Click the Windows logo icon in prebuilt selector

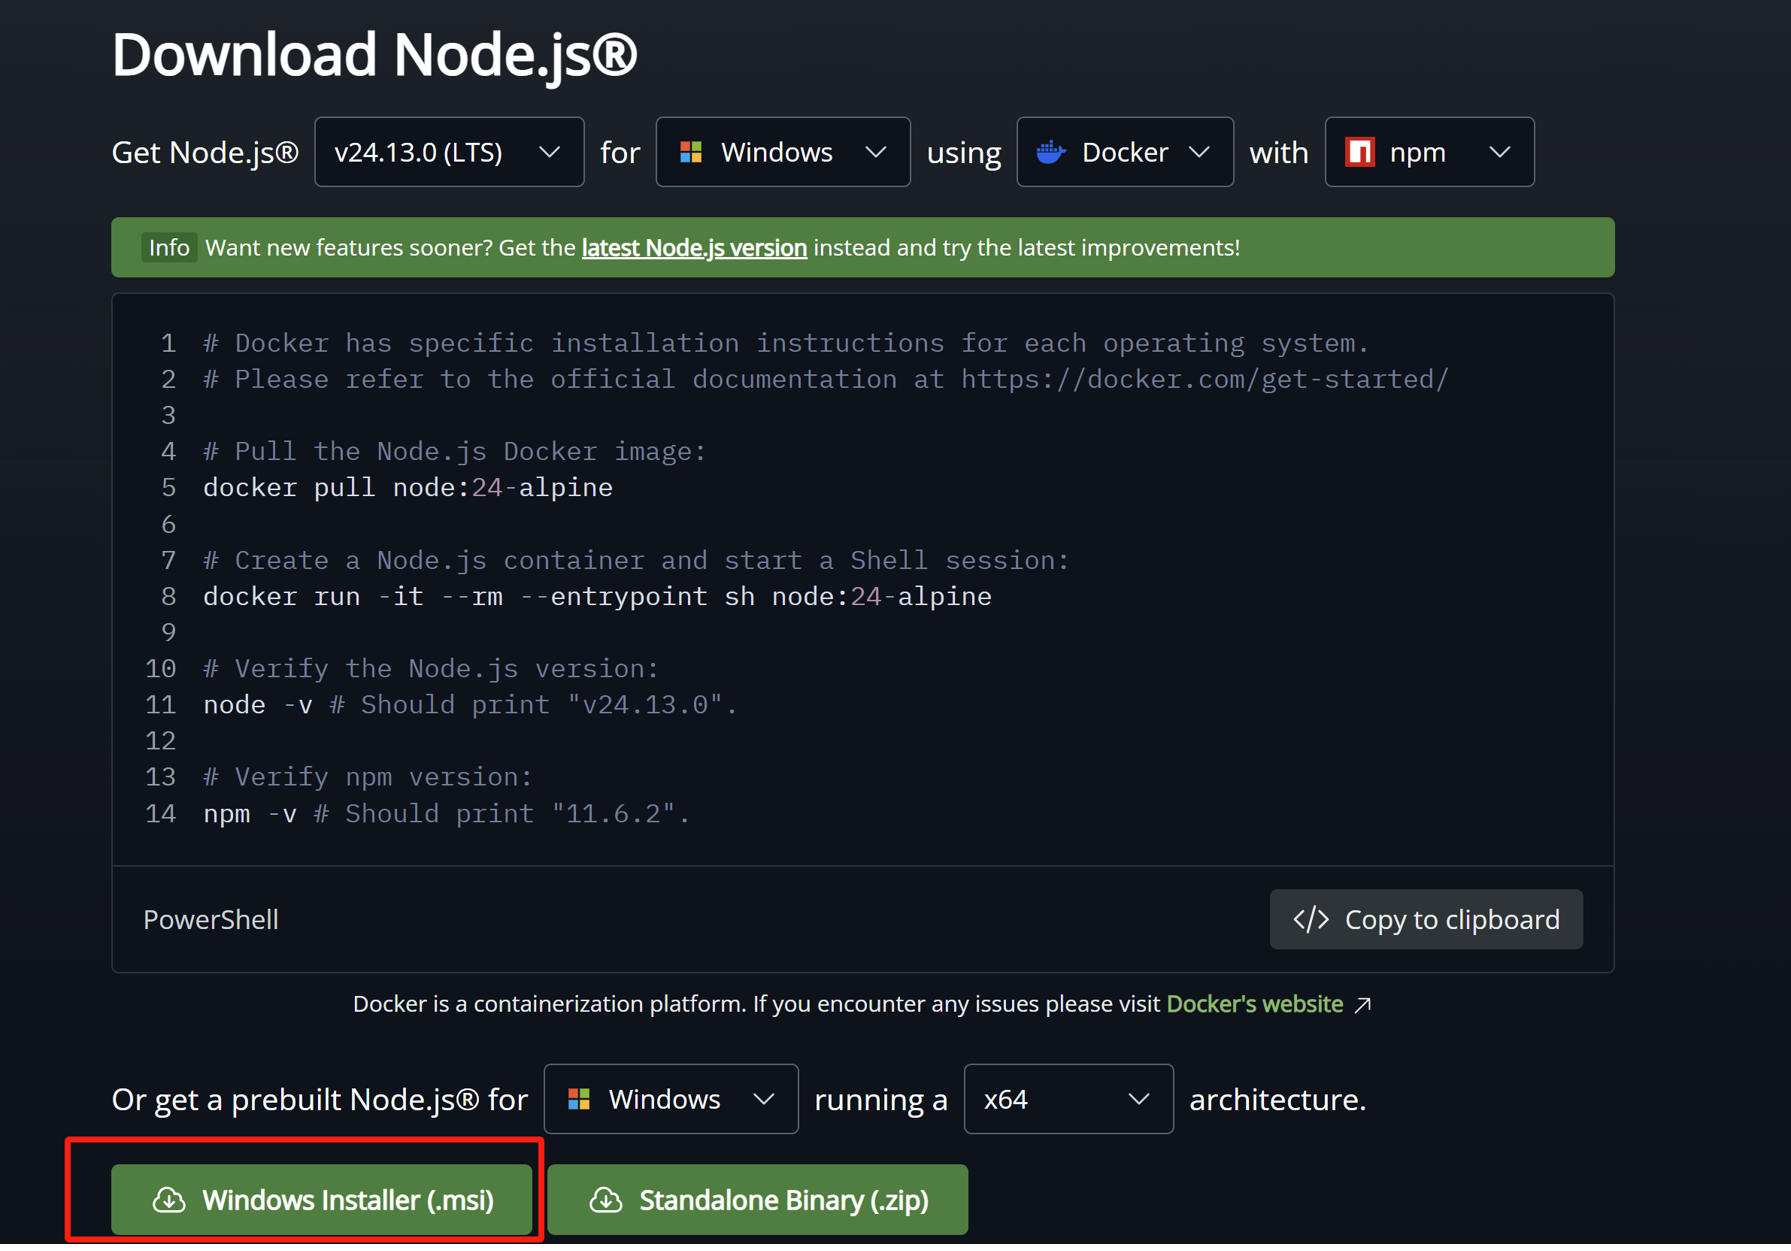pyautogui.click(x=579, y=1099)
